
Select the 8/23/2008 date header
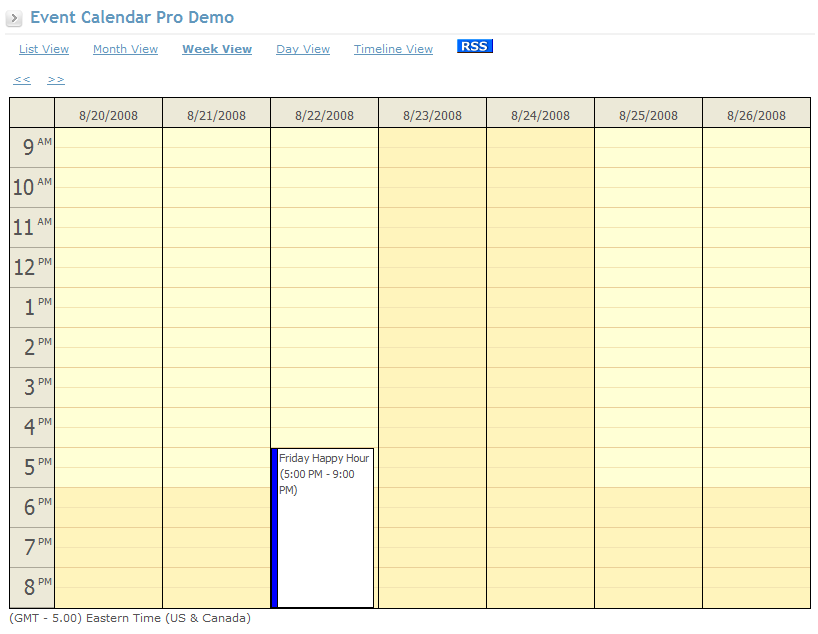(x=432, y=115)
